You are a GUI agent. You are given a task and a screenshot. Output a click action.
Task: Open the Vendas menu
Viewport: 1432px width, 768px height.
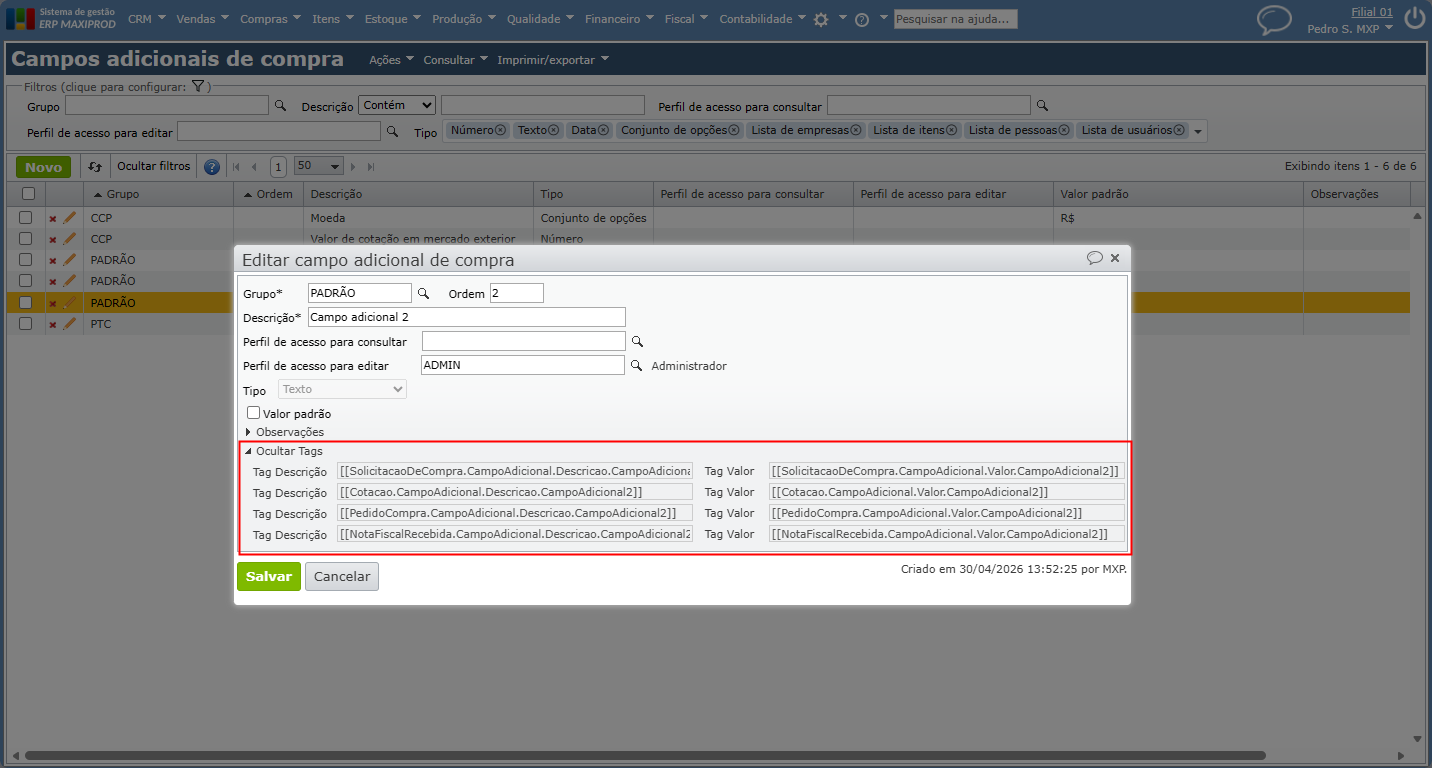202,19
